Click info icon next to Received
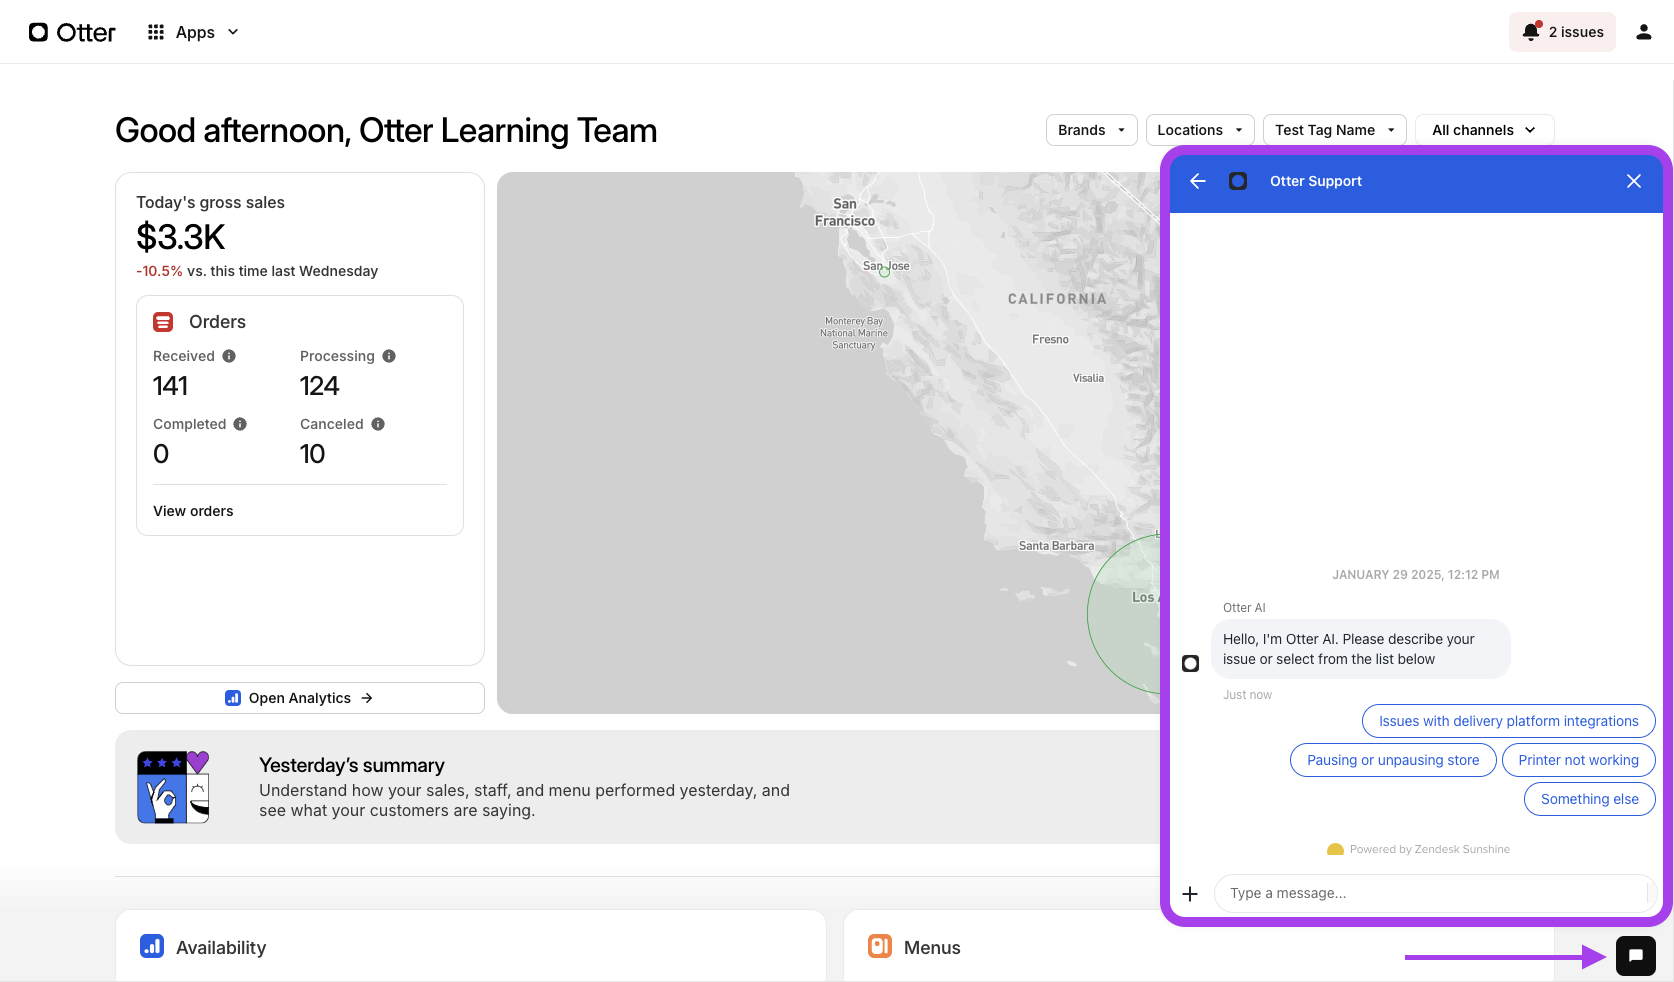This screenshot has width=1674, height=982. pyautogui.click(x=229, y=356)
